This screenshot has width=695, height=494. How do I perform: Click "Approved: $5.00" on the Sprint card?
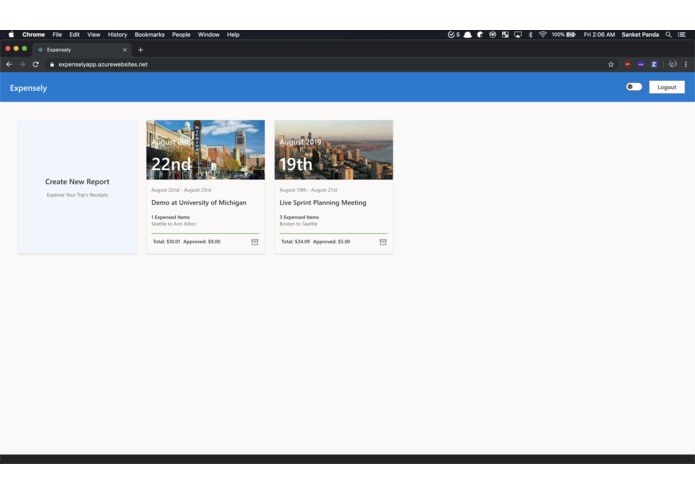(332, 242)
